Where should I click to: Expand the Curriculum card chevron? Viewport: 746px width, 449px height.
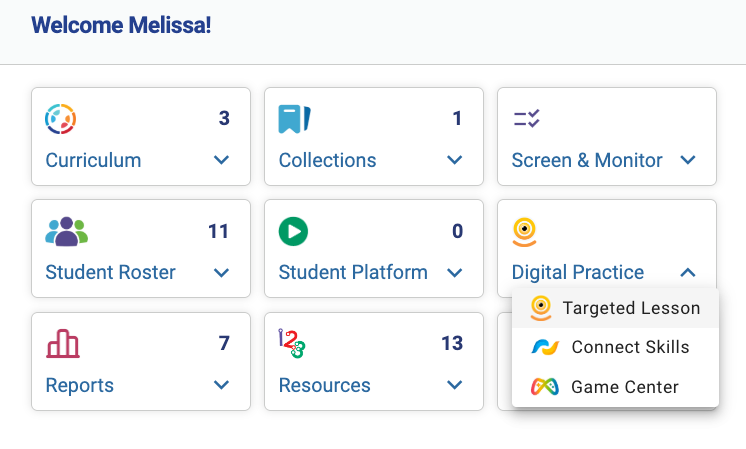tap(221, 160)
